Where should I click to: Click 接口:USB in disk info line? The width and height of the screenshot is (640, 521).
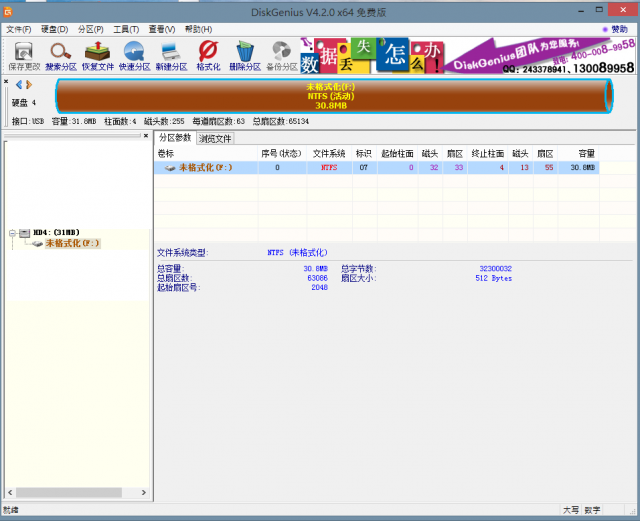pyautogui.click(x=28, y=121)
